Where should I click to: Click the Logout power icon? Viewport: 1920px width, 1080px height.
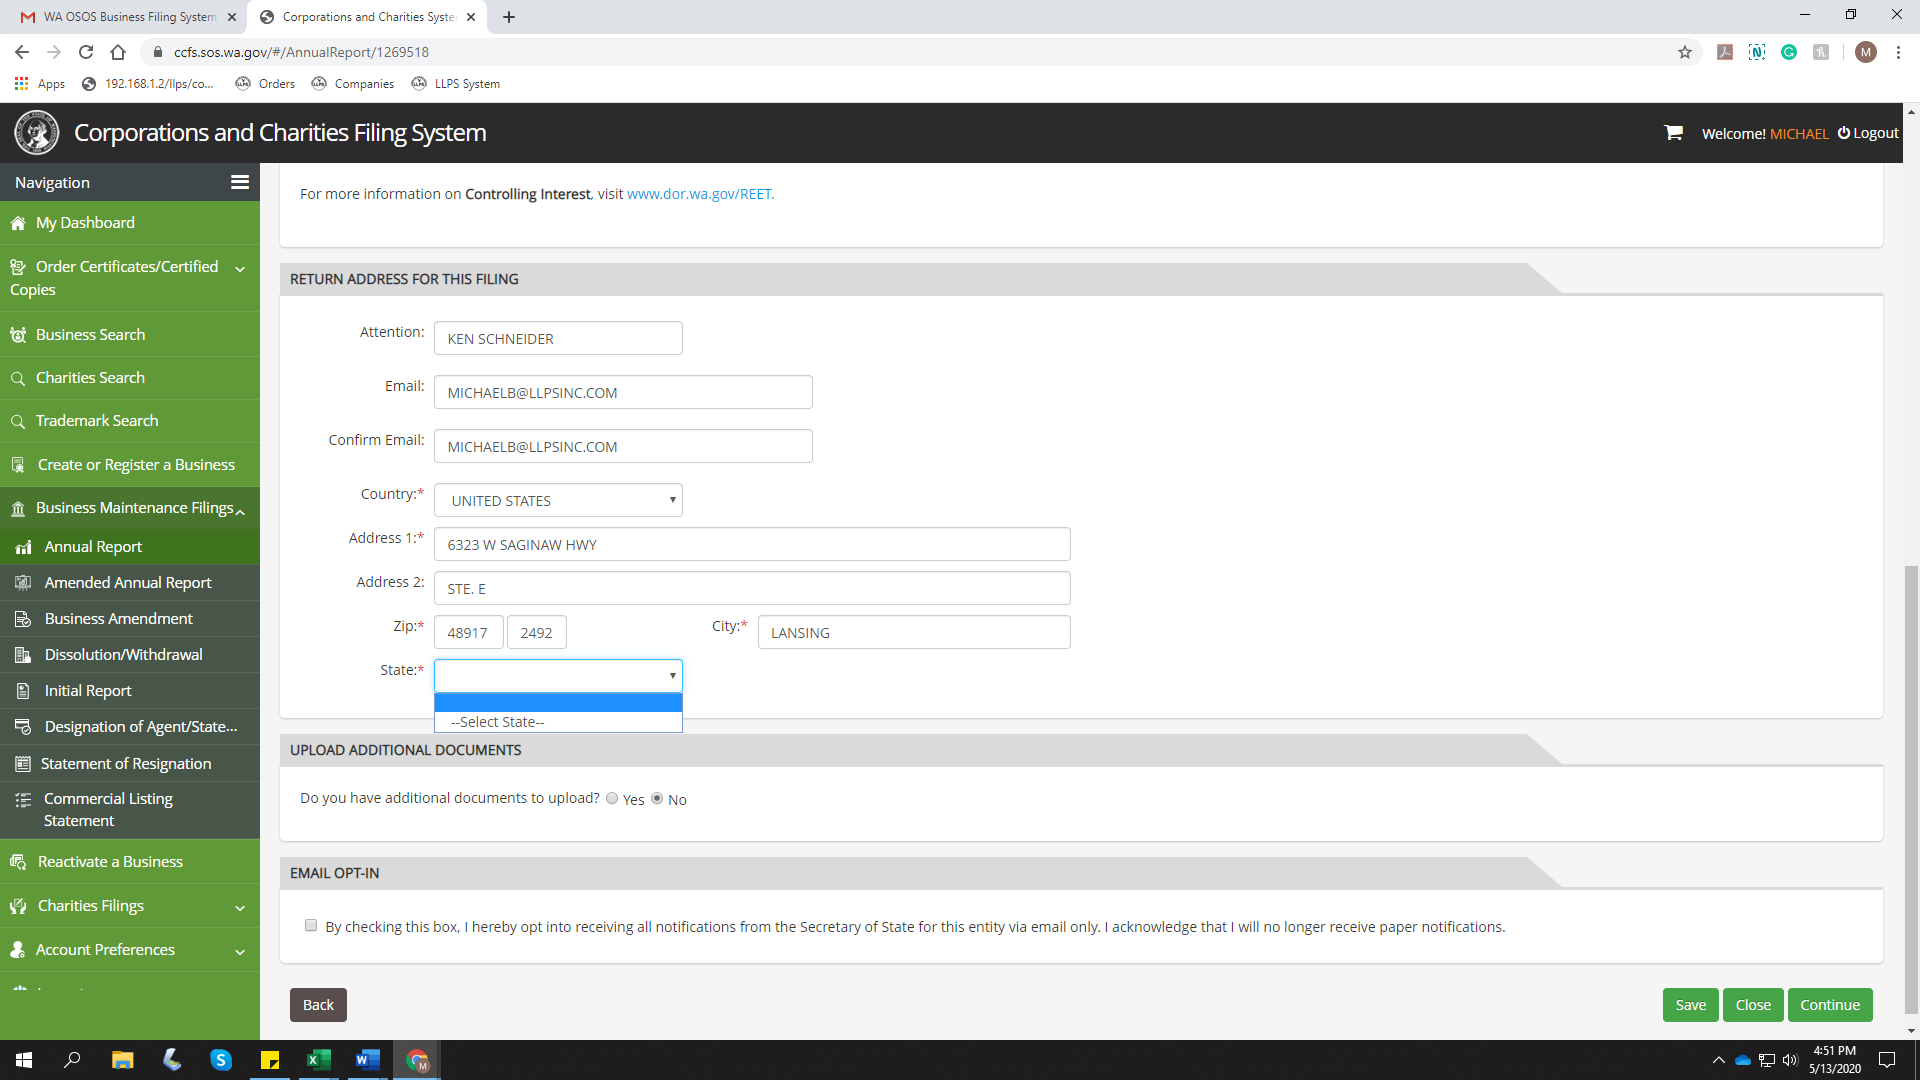(x=1843, y=133)
